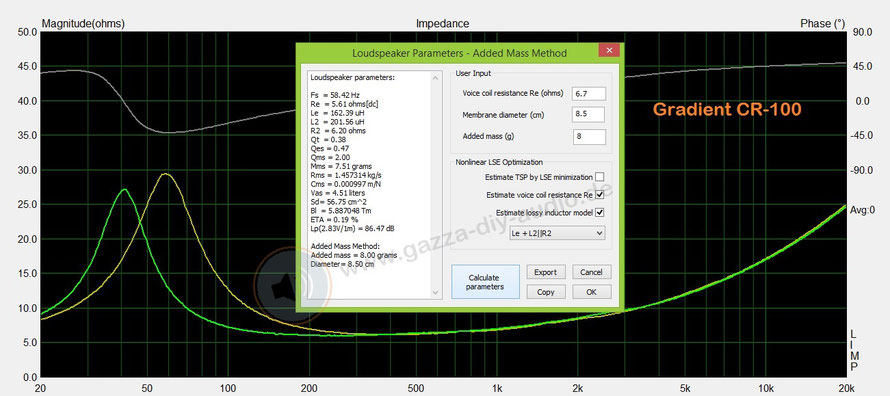This screenshot has width=890, height=396.
Task: Click the Cancel button
Action: (591, 272)
